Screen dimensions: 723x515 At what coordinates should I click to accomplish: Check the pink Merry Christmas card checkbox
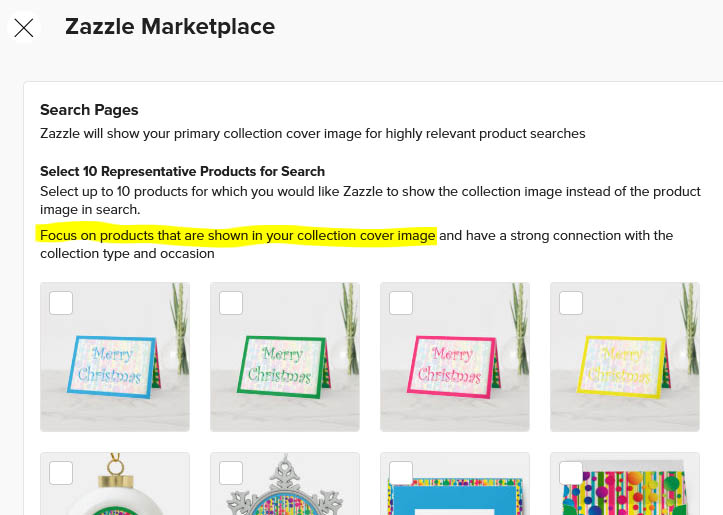pyautogui.click(x=401, y=303)
